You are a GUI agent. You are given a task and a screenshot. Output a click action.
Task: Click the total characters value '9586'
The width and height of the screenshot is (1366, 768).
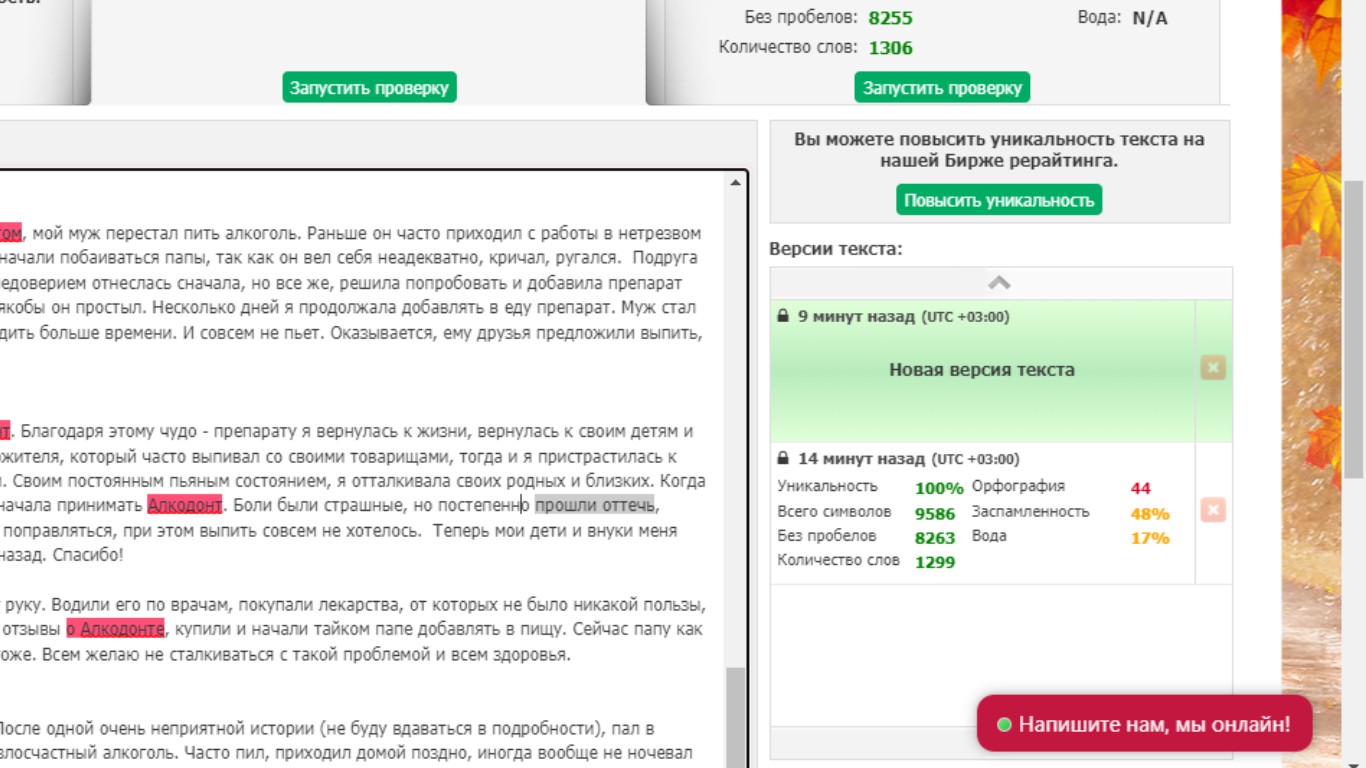[x=935, y=514]
